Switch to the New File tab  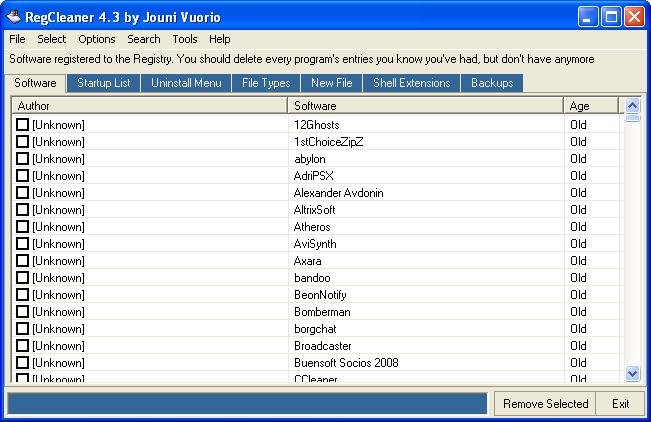pyautogui.click(x=332, y=83)
